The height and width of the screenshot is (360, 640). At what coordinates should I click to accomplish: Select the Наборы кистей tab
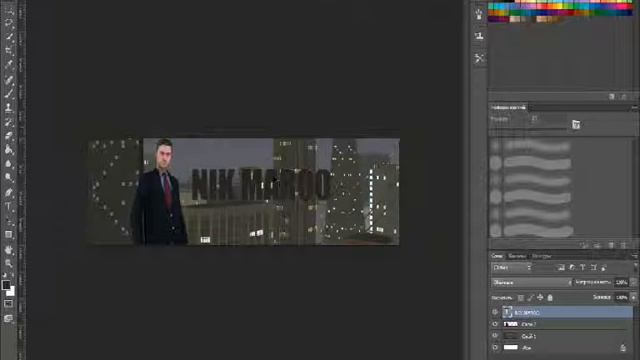coord(508,107)
